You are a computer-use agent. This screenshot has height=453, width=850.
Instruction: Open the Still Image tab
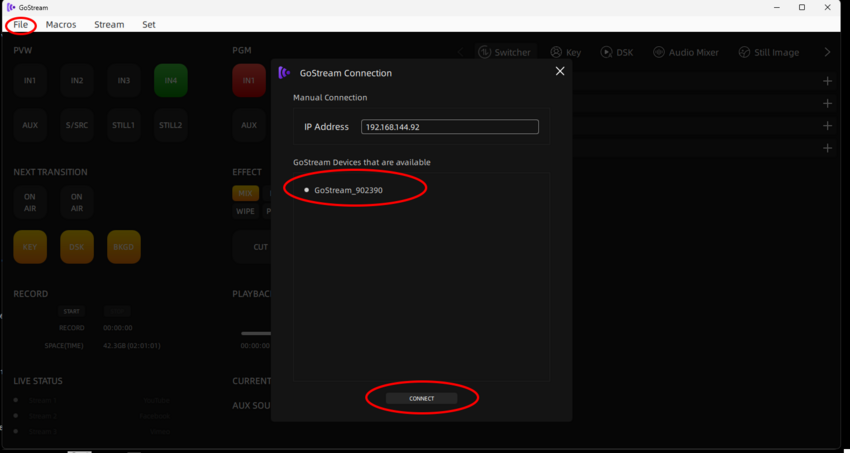(769, 53)
